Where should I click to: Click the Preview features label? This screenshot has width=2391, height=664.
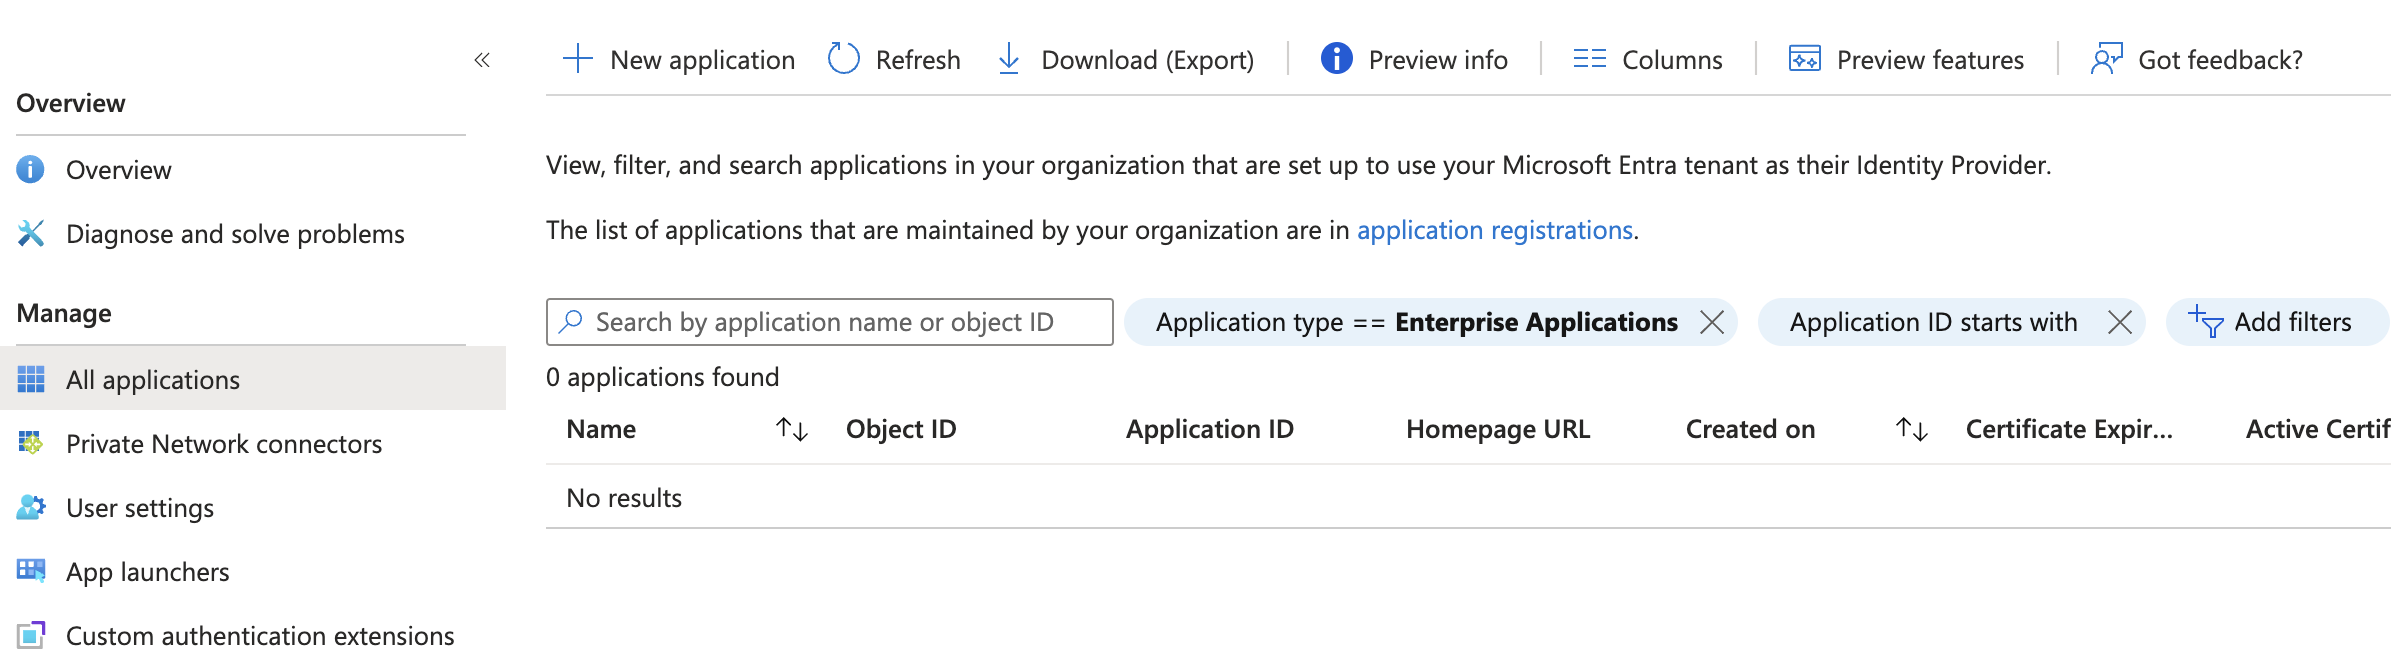pyautogui.click(x=1930, y=60)
